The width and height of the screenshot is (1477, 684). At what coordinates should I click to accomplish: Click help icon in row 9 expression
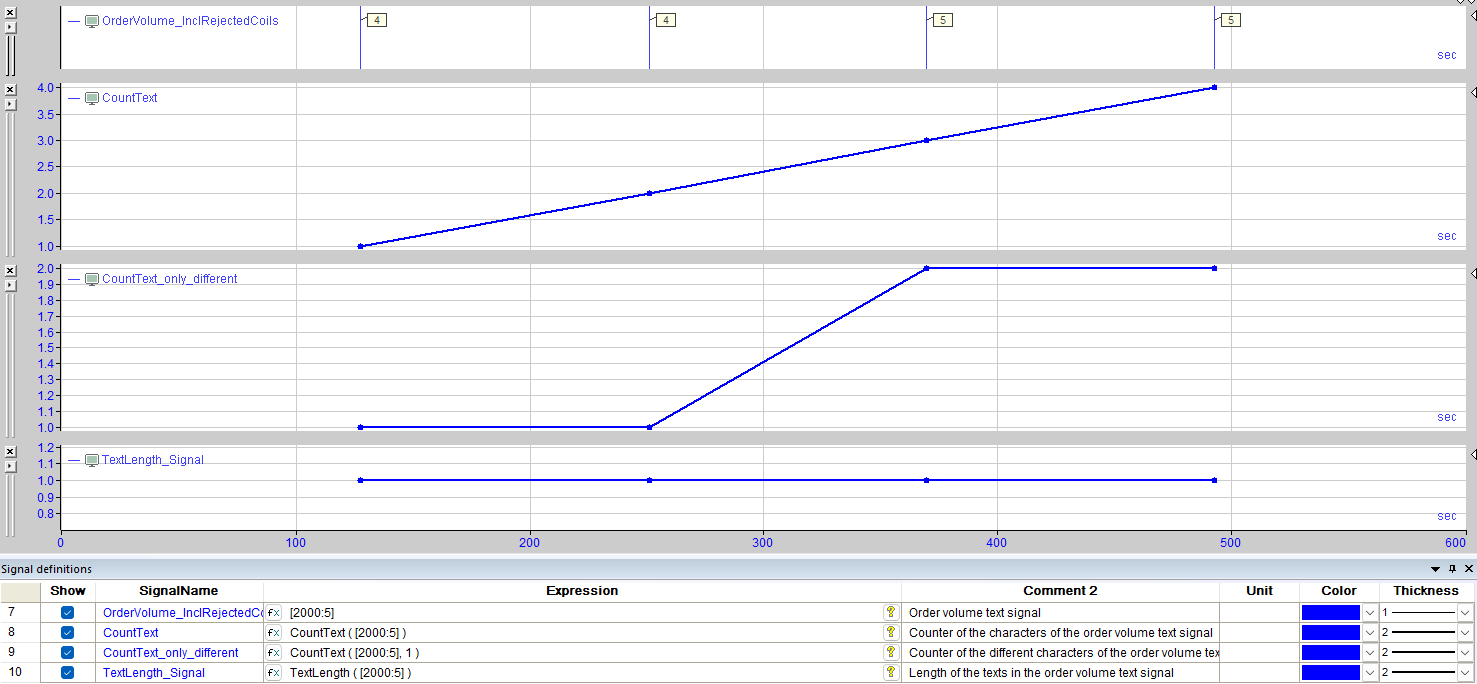pyautogui.click(x=890, y=653)
